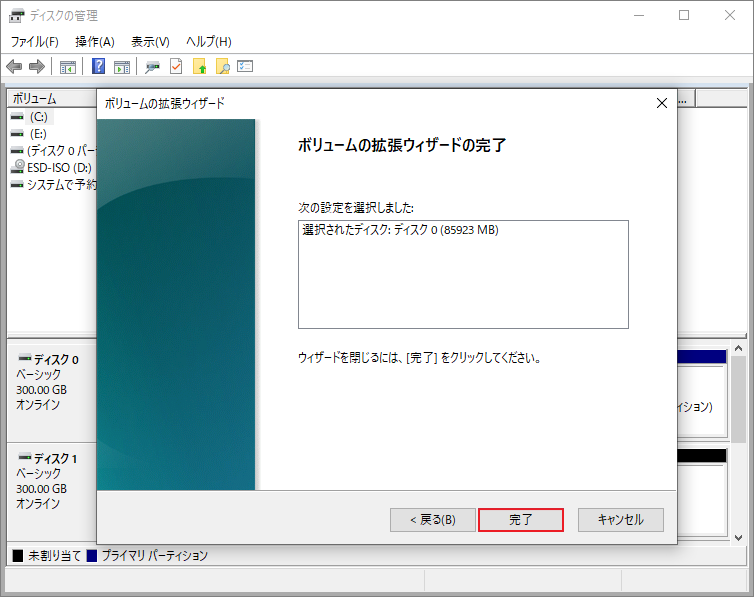The height and width of the screenshot is (597, 754).
Task: Click the scroll up arrow of disk pane
Action: (x=739, y=348)
